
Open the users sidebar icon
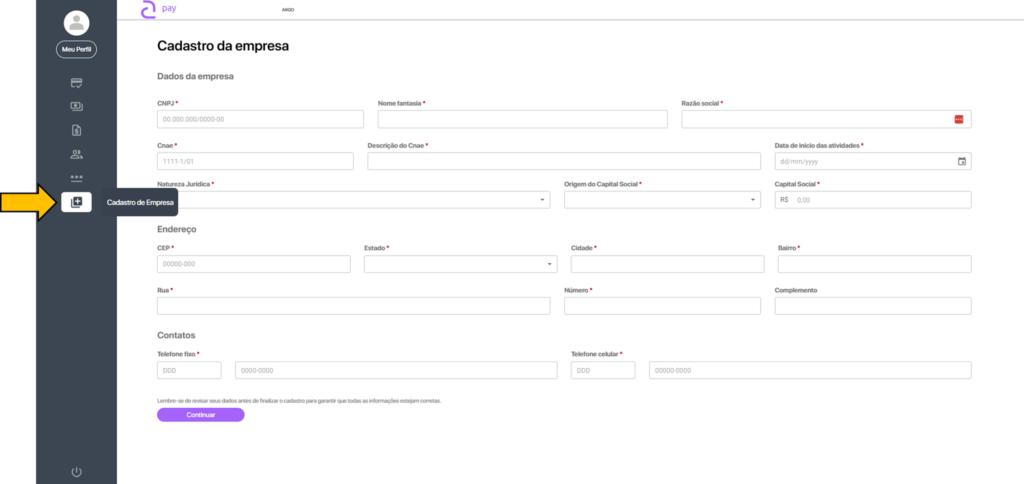tap(76, 154)
